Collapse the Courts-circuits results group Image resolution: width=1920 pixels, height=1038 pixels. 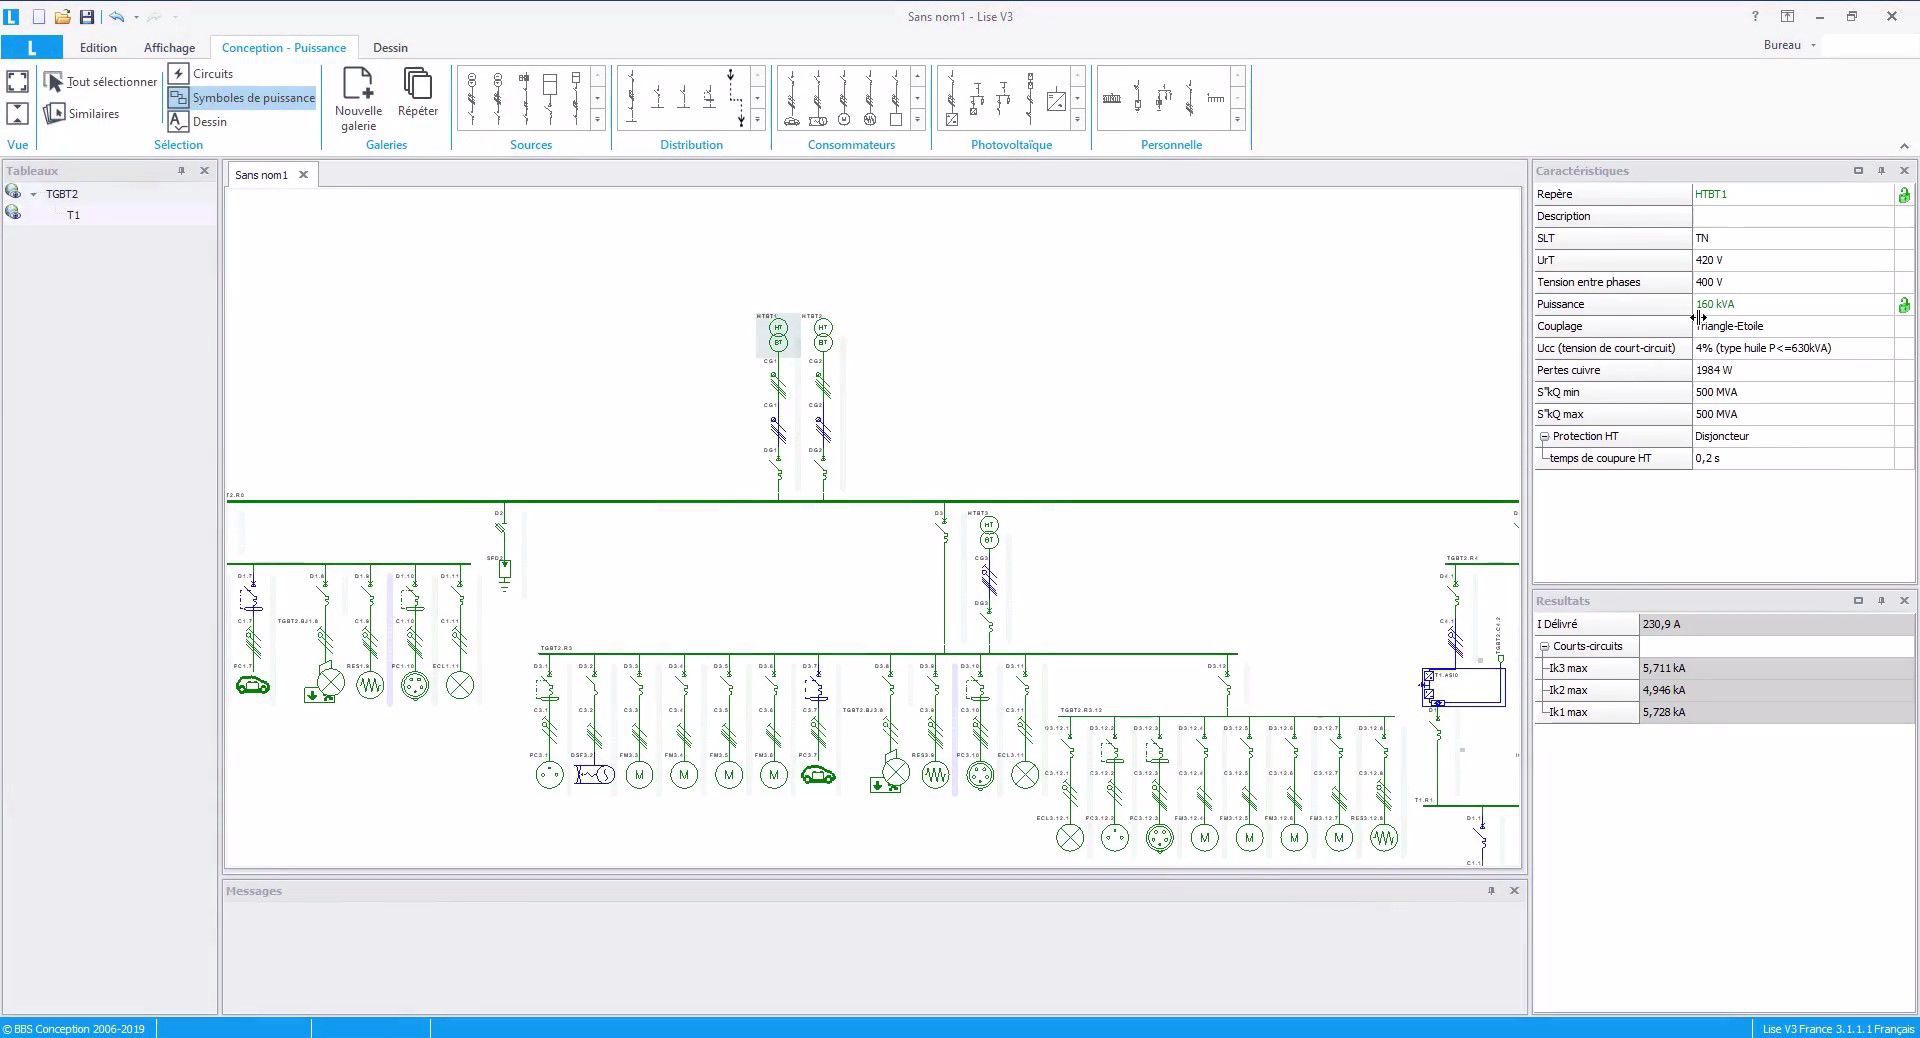(1545, 646)
